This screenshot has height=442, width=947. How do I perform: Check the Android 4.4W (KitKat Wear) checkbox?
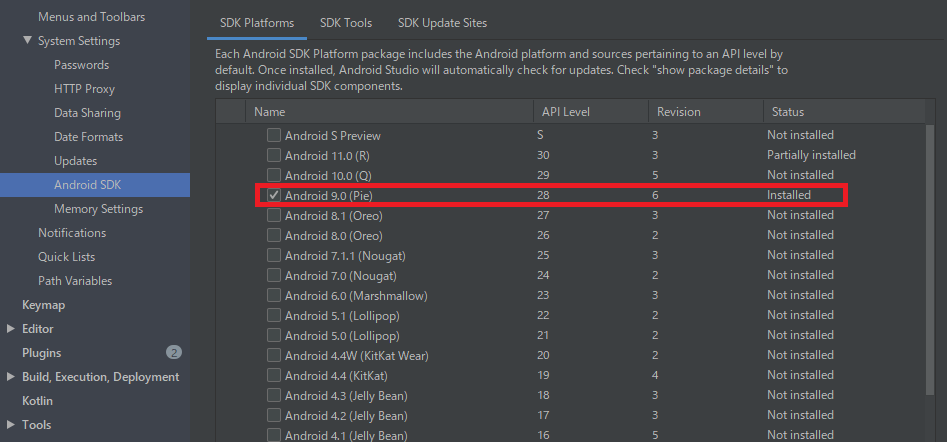tap(274, 355)
